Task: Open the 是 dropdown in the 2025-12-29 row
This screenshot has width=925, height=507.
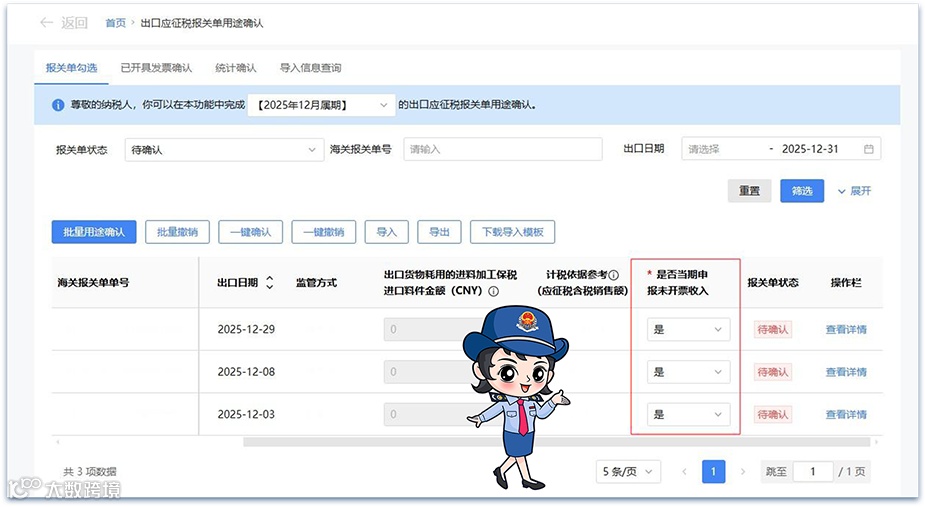Action: pos(688,329)
